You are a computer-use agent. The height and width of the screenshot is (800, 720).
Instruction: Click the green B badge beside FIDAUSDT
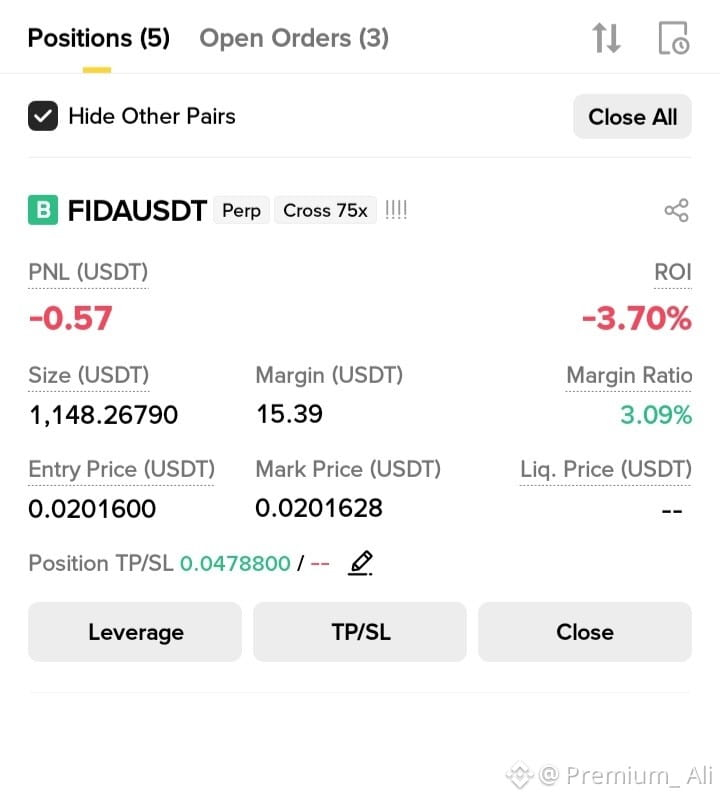(x=43, y=210)
